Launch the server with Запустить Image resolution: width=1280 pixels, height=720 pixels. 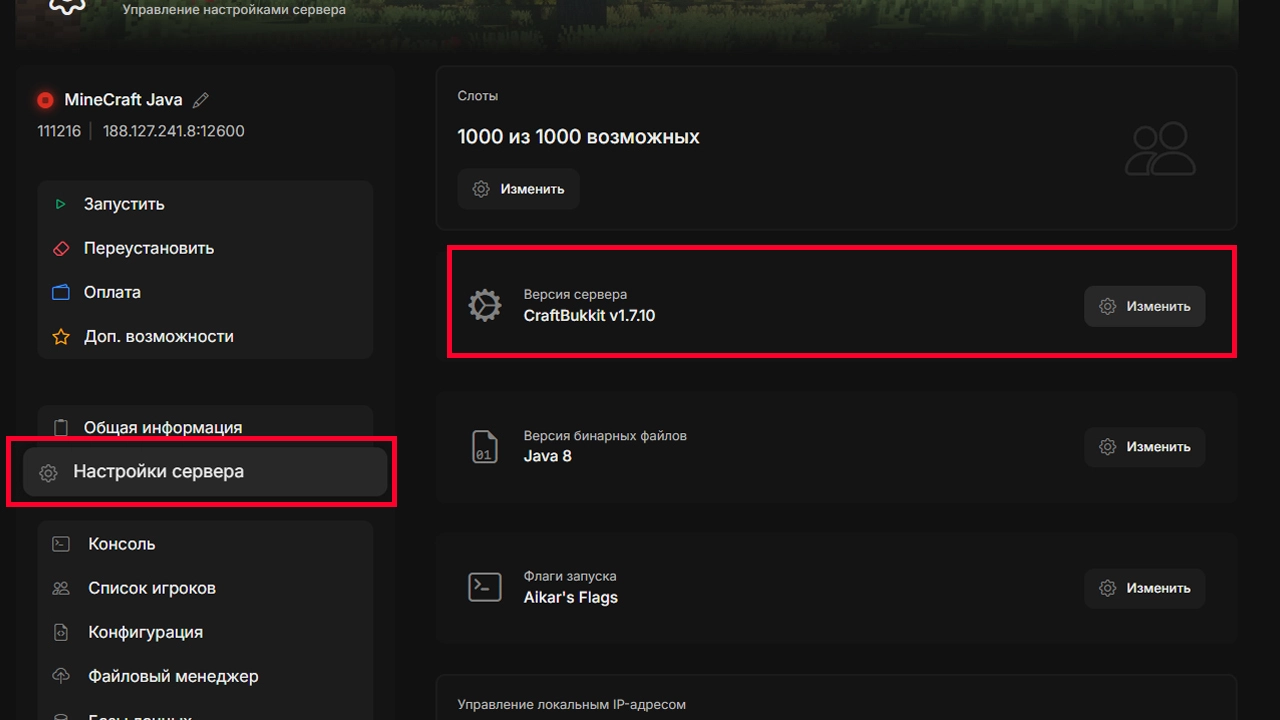[x=124, y=204]
